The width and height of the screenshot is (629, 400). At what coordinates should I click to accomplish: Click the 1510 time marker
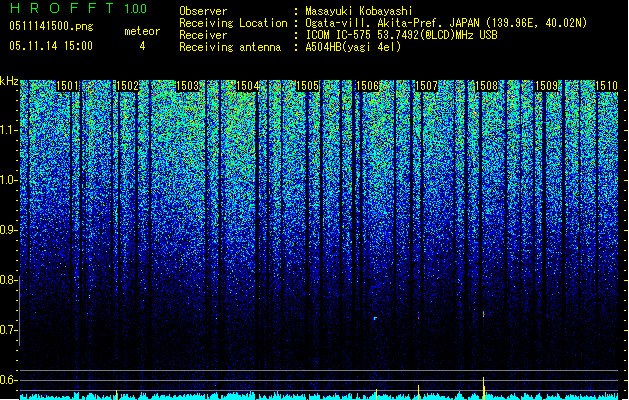coord(606,86)
